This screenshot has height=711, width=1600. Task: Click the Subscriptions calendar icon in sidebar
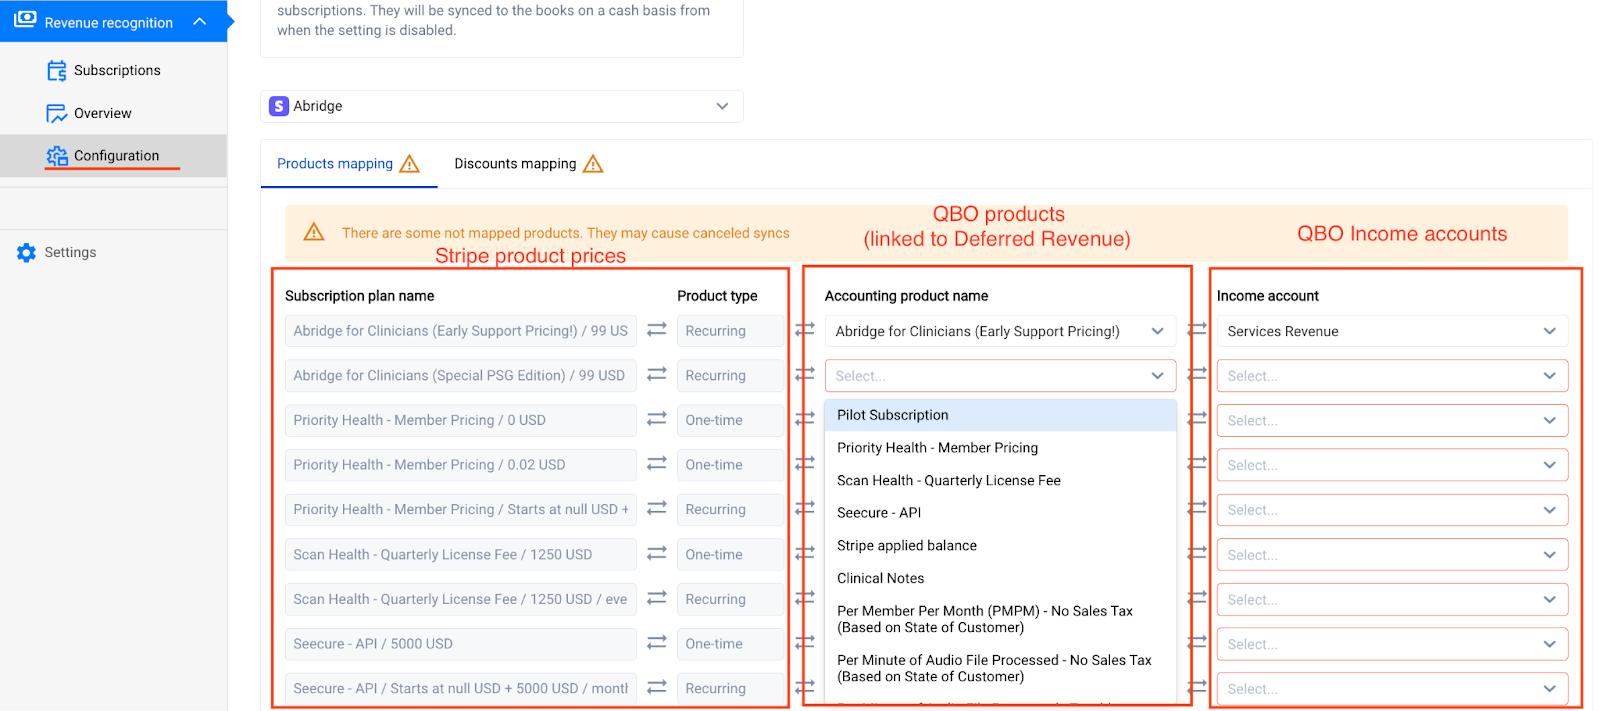click(56, 71)
